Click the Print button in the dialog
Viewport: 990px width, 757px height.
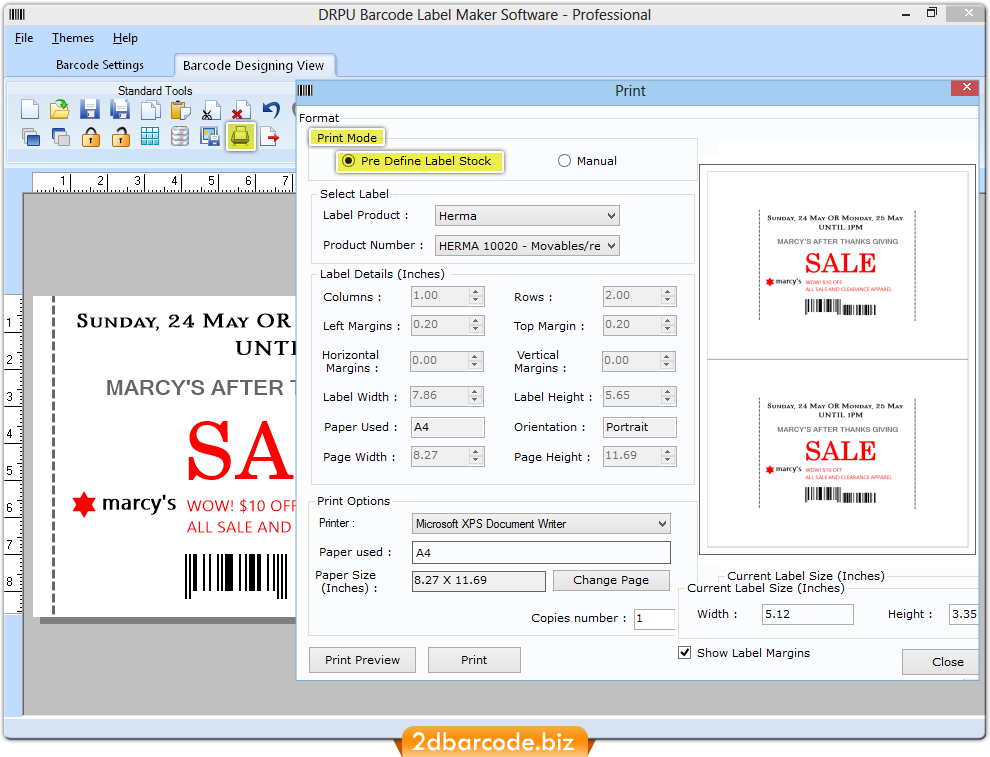click(474, 660)
